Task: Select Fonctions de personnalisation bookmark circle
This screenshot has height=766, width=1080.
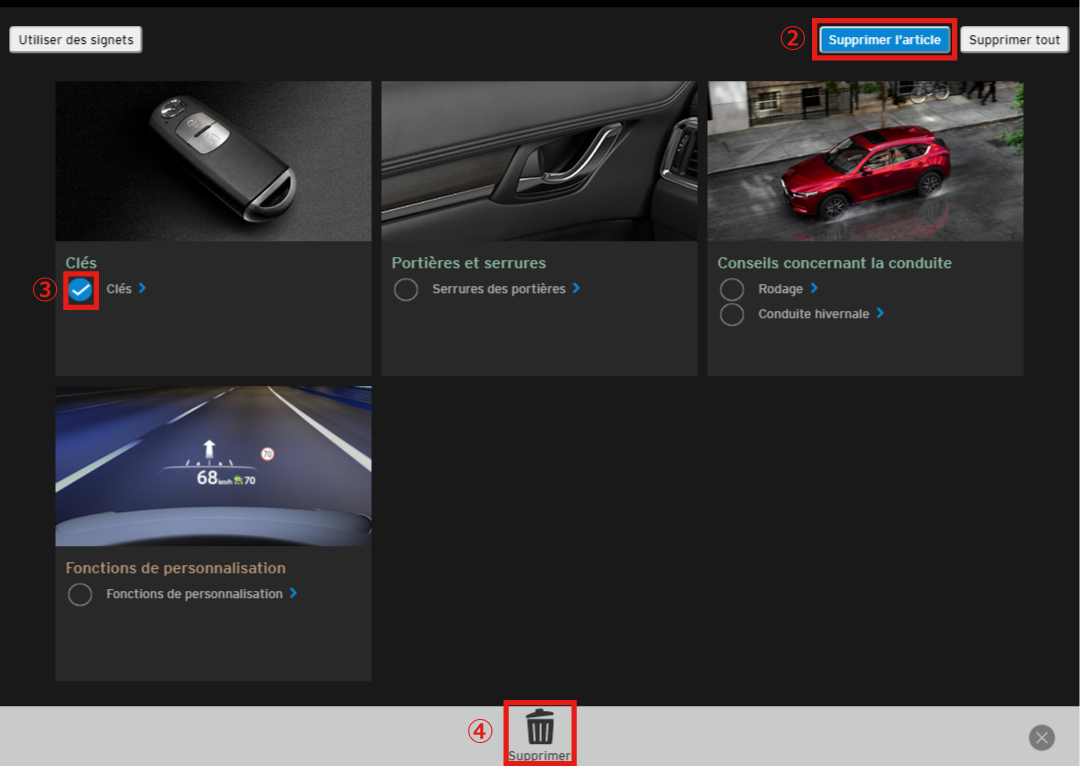Action: tap(80, 595)
